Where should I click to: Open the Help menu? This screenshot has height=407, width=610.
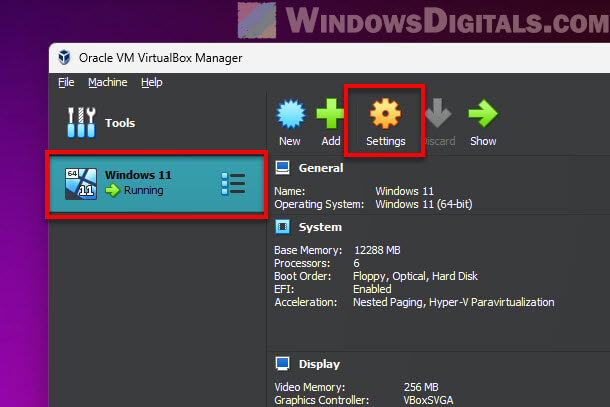(x=152, y=82)
